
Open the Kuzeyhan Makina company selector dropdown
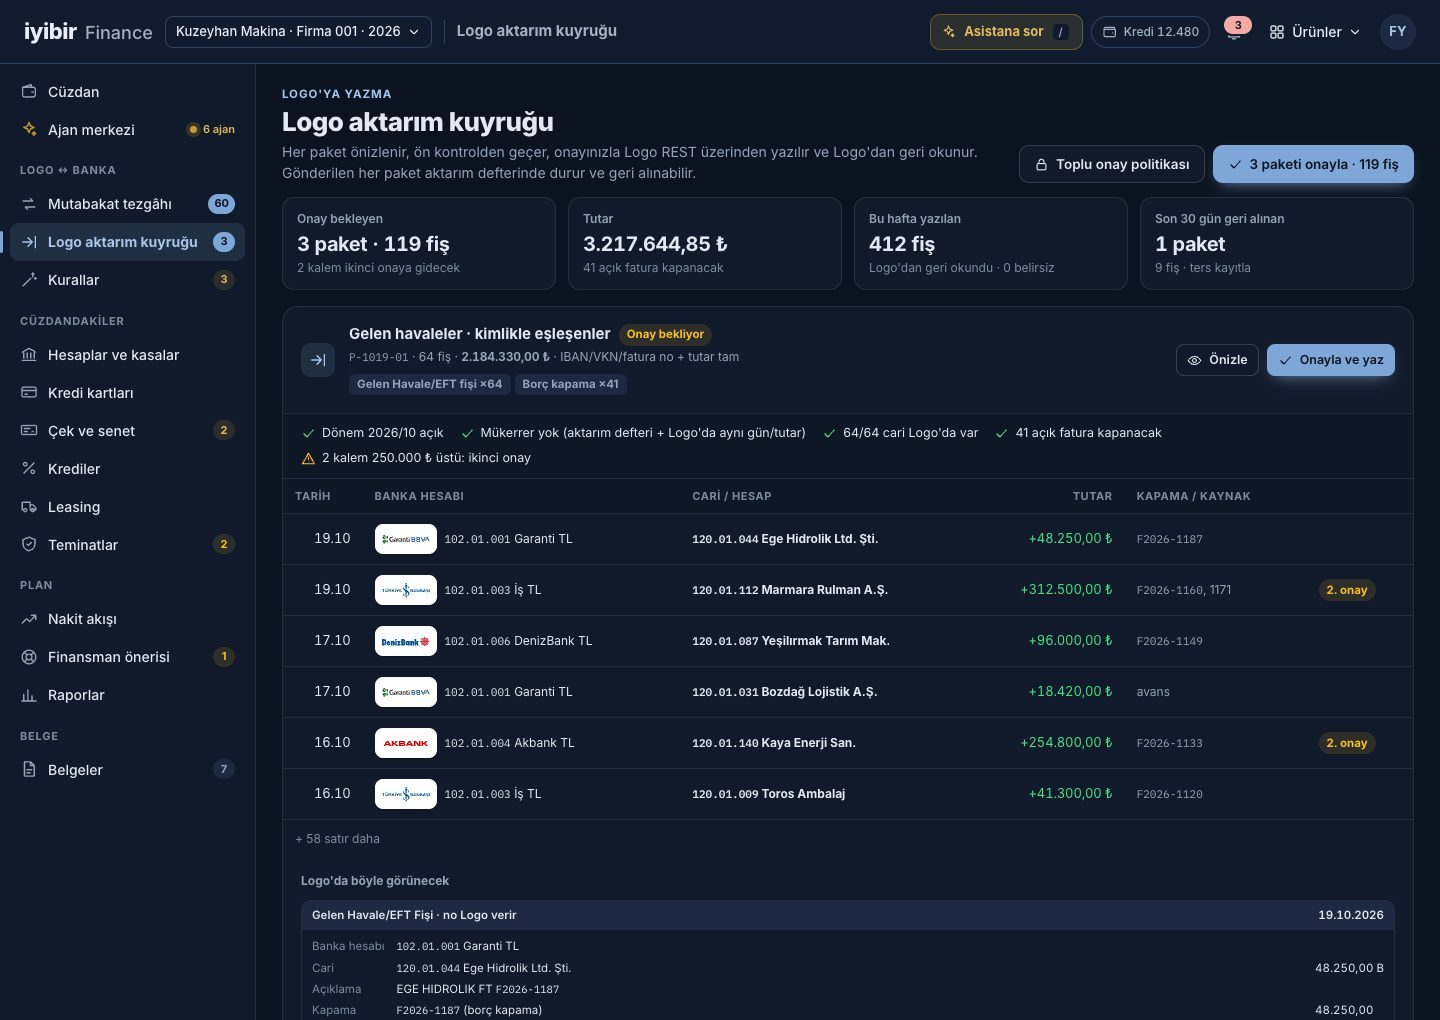[x=298, y=31]
